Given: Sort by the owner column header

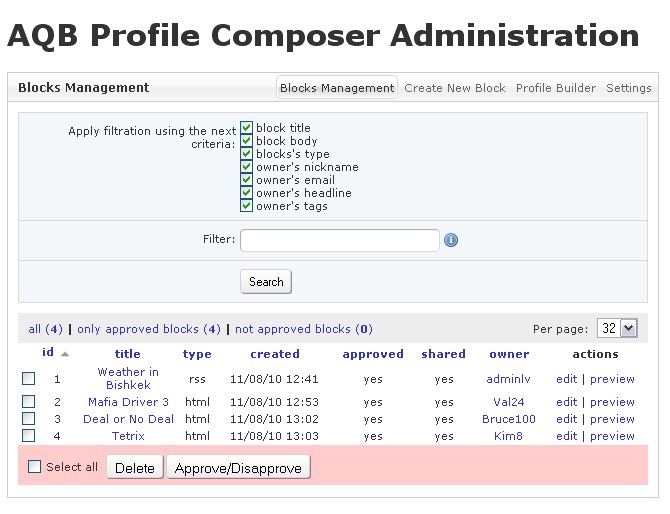Looking at the screenshot, I should tap(509, 355).
